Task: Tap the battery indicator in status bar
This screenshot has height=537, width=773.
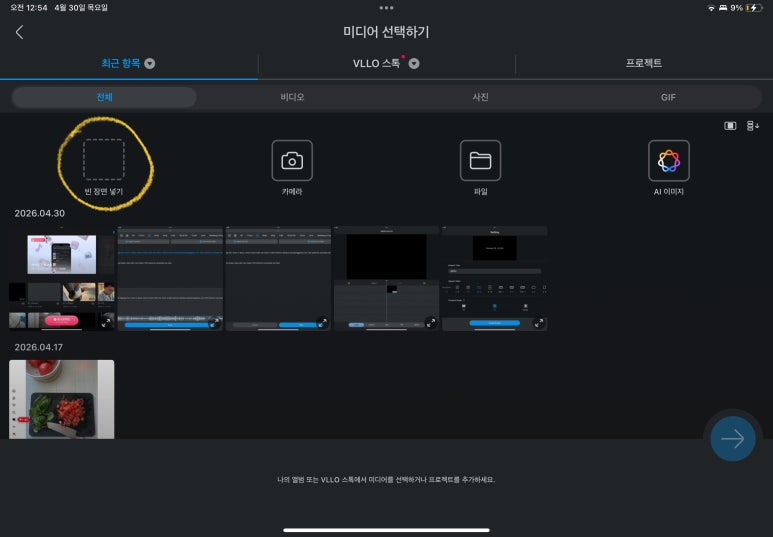Action: [754, 8]
